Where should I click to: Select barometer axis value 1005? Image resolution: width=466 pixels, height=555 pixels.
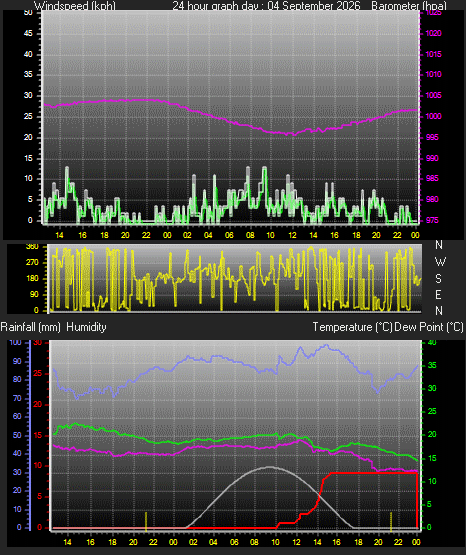(433, 95)
